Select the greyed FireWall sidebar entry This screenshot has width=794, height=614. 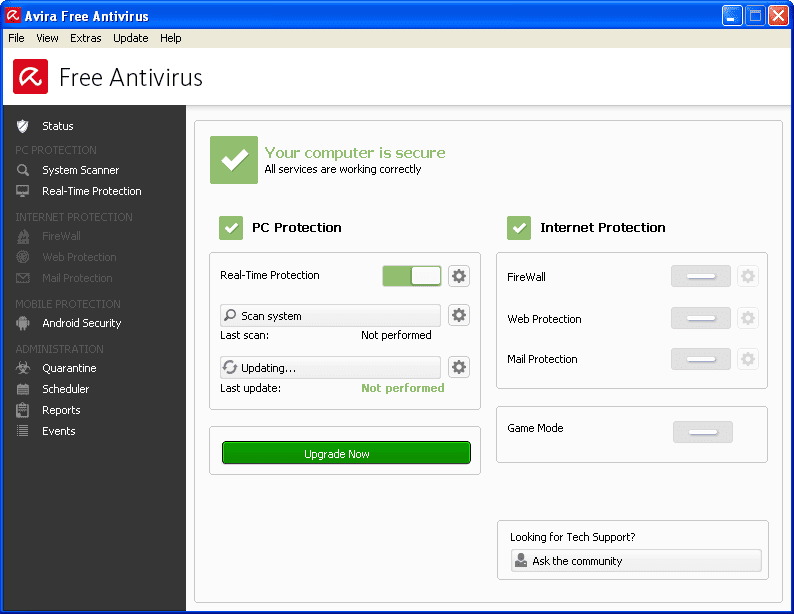61,236
